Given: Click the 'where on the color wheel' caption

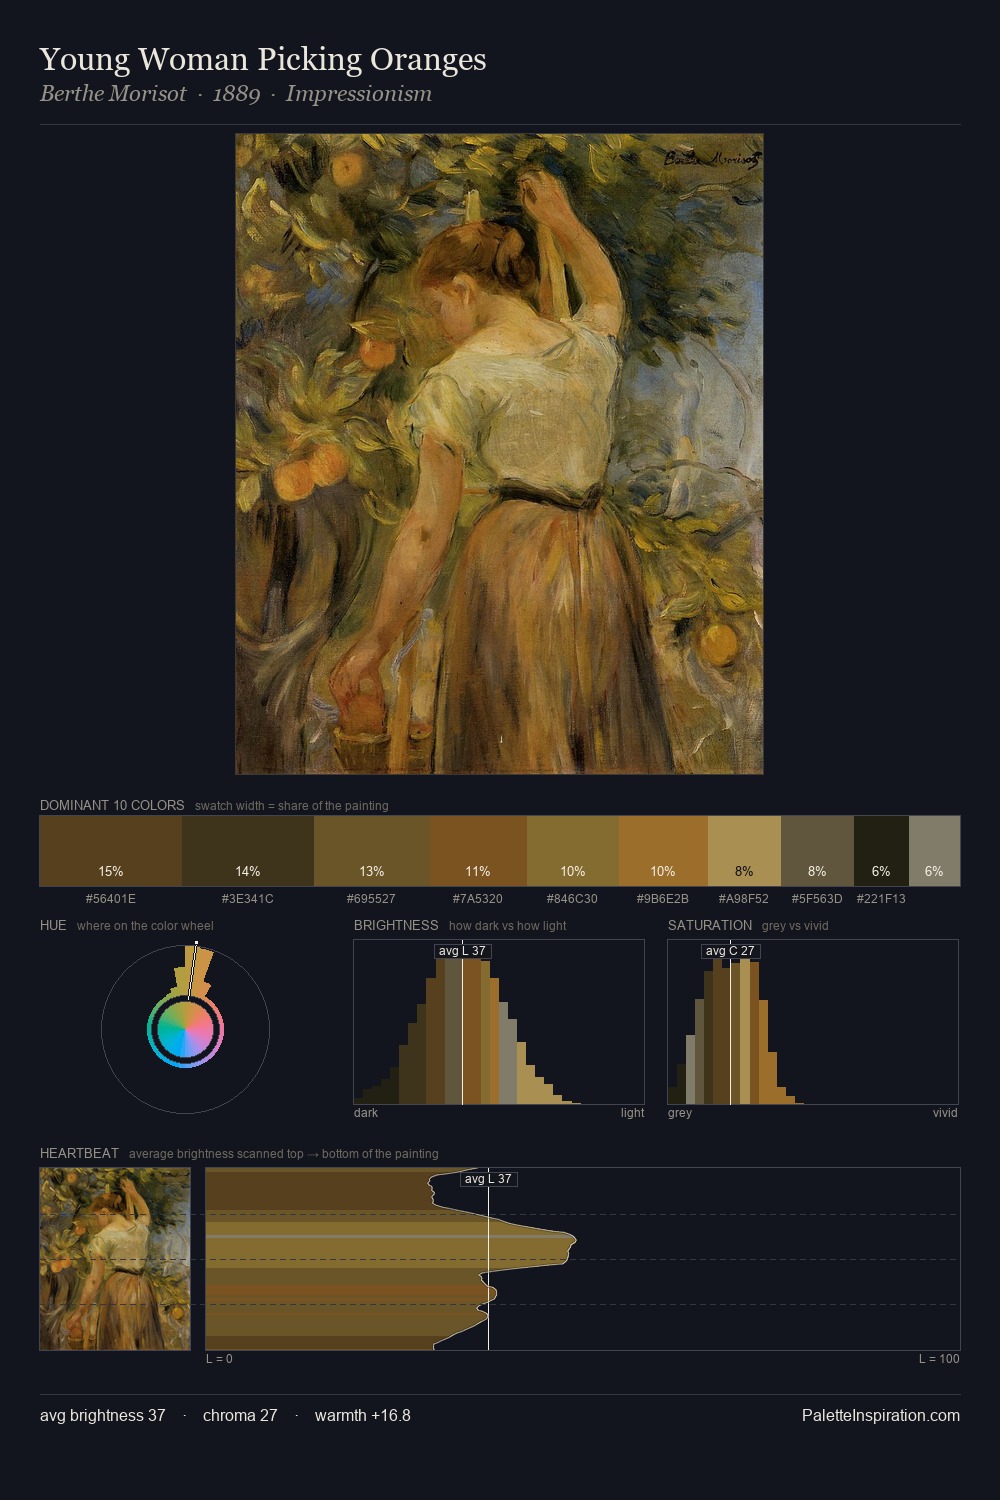Looking at the screenshot, I should tap(145, 926).
